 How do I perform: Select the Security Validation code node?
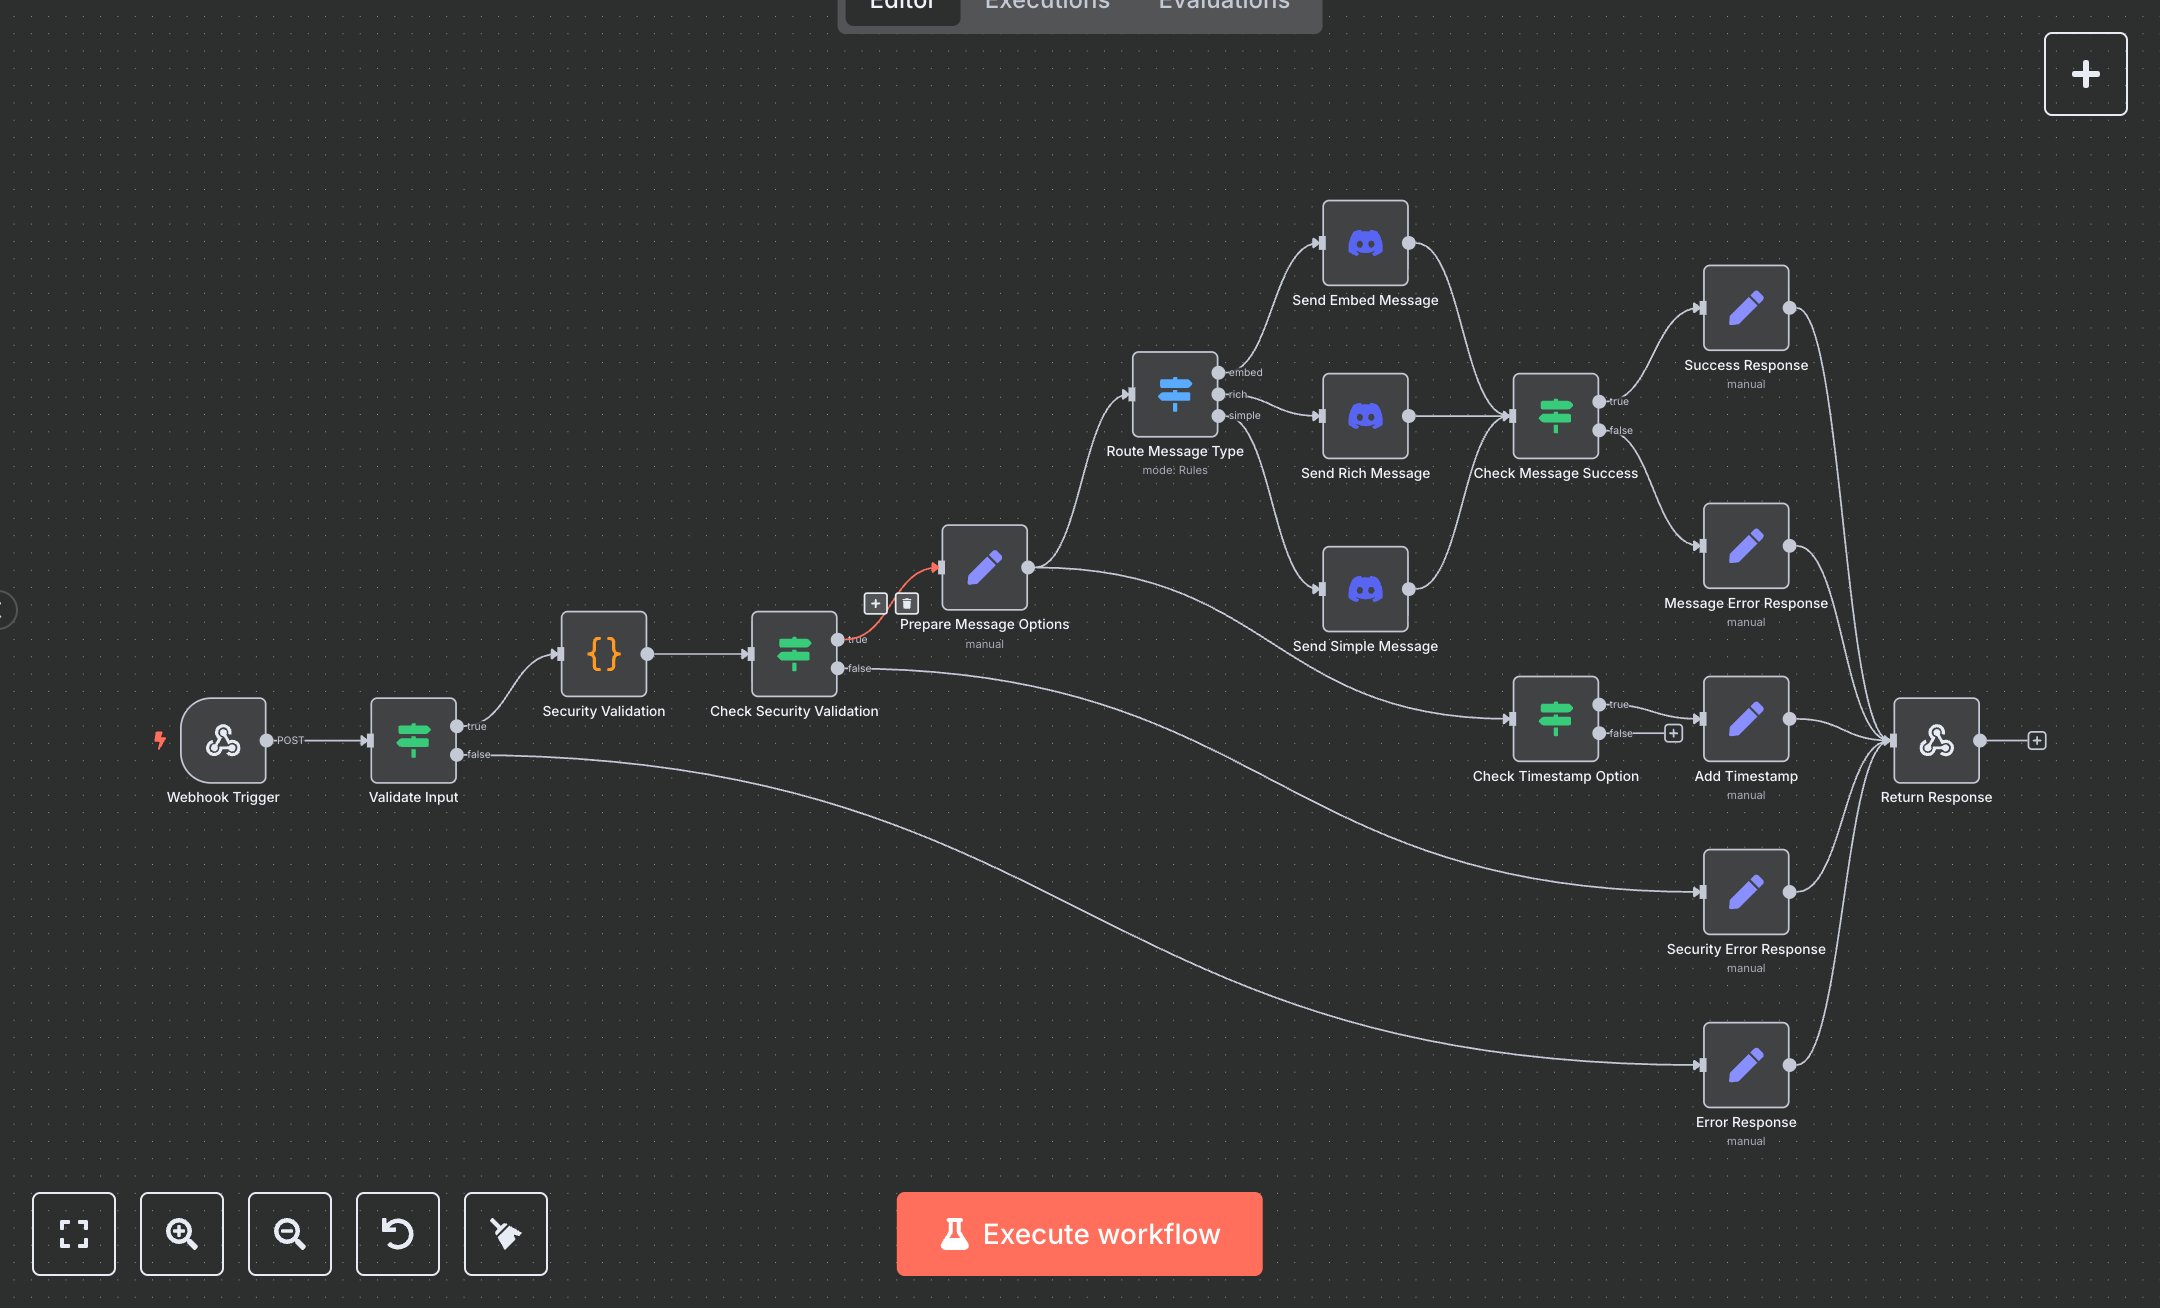603,654
